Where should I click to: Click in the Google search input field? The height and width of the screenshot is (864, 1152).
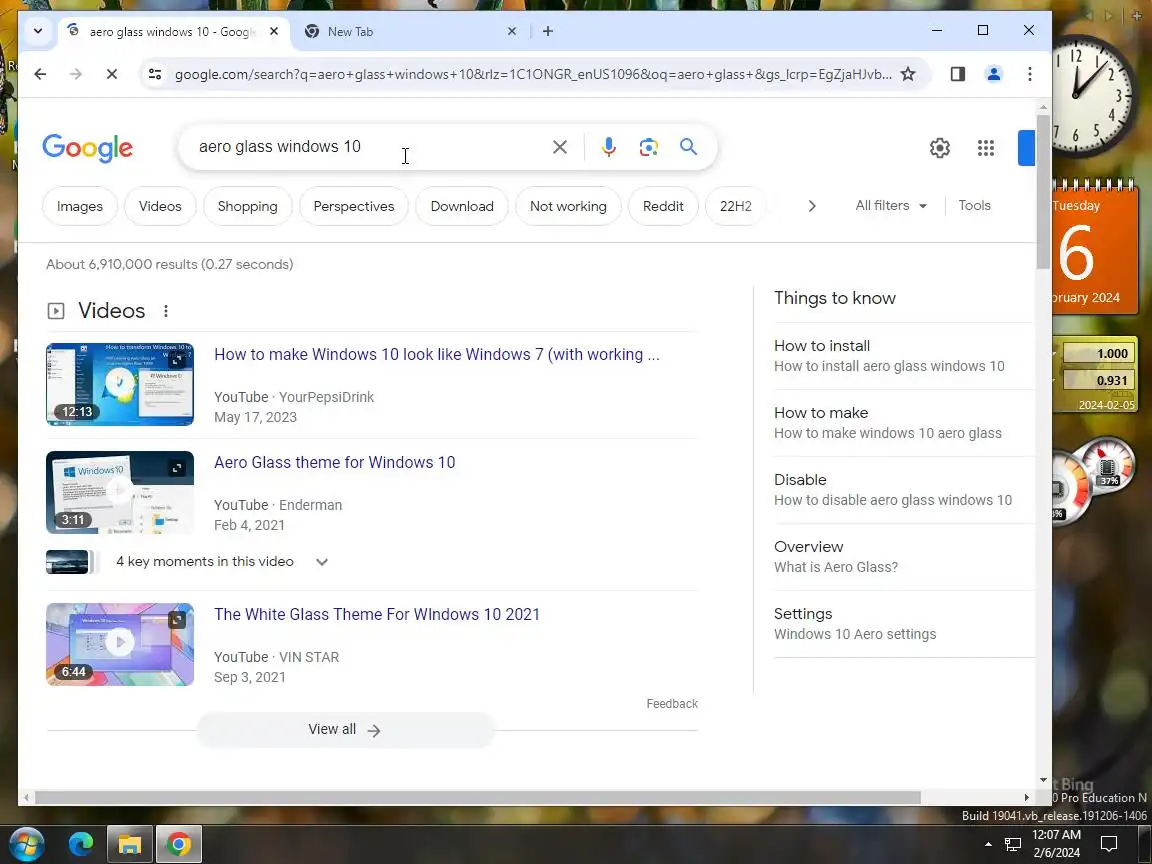coord(367,147)
